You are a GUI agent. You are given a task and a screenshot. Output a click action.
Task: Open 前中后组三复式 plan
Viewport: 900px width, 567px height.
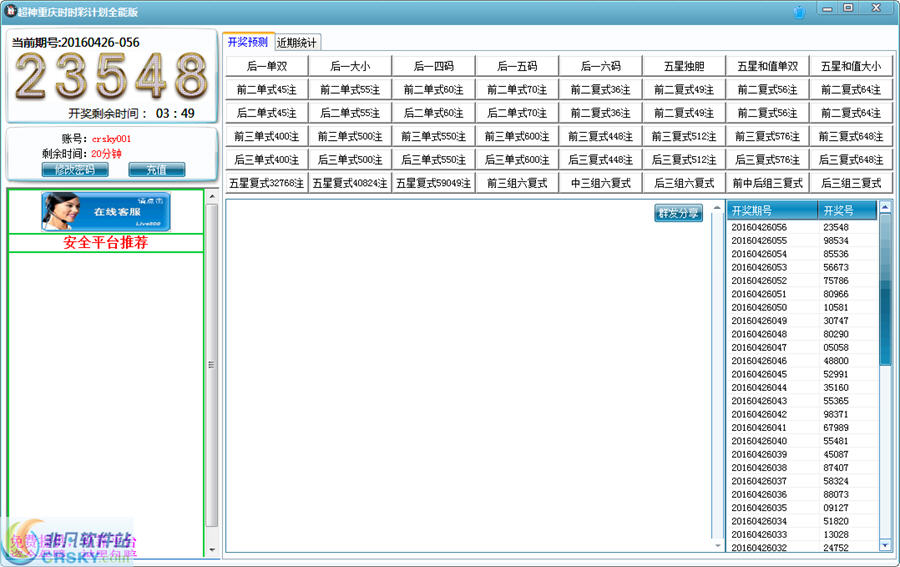coord(767,183)
